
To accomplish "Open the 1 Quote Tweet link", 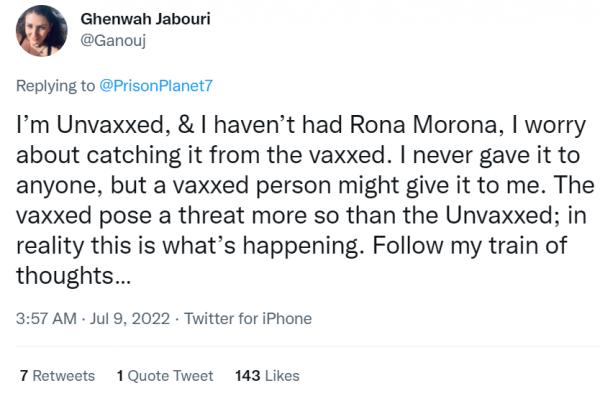I will pos(165,376).
